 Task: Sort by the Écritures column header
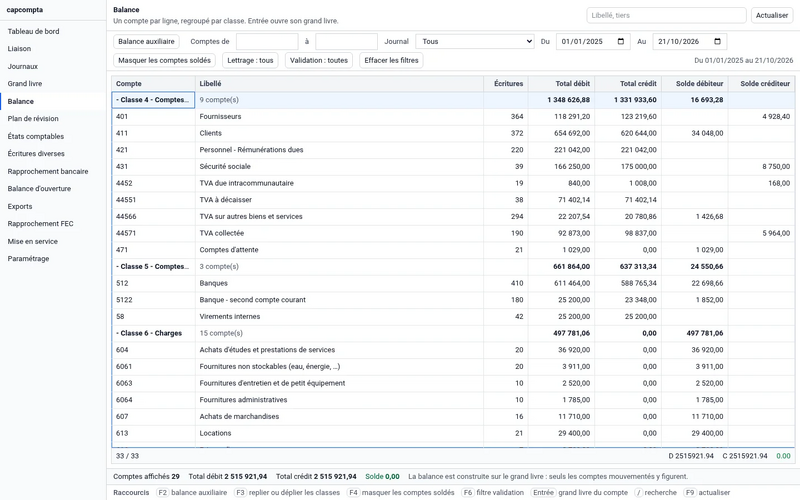506,84
